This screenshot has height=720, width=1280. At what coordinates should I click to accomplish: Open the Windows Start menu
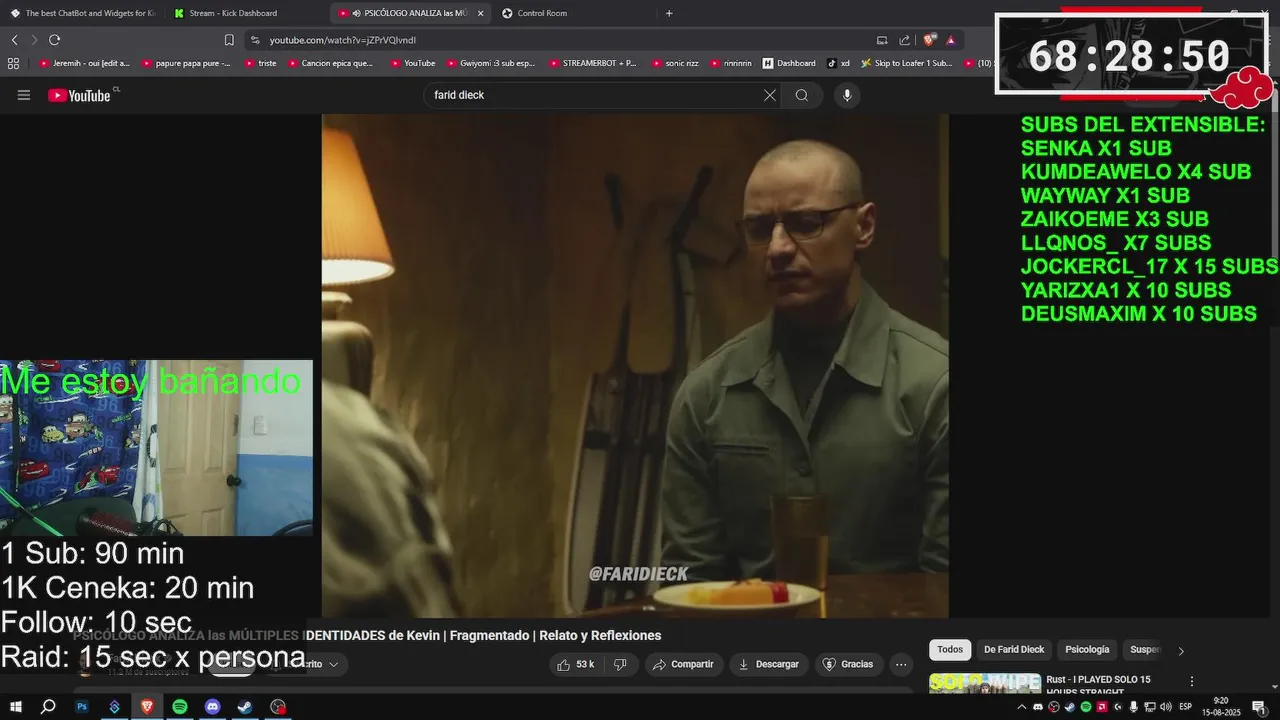[x=16, y=707]
